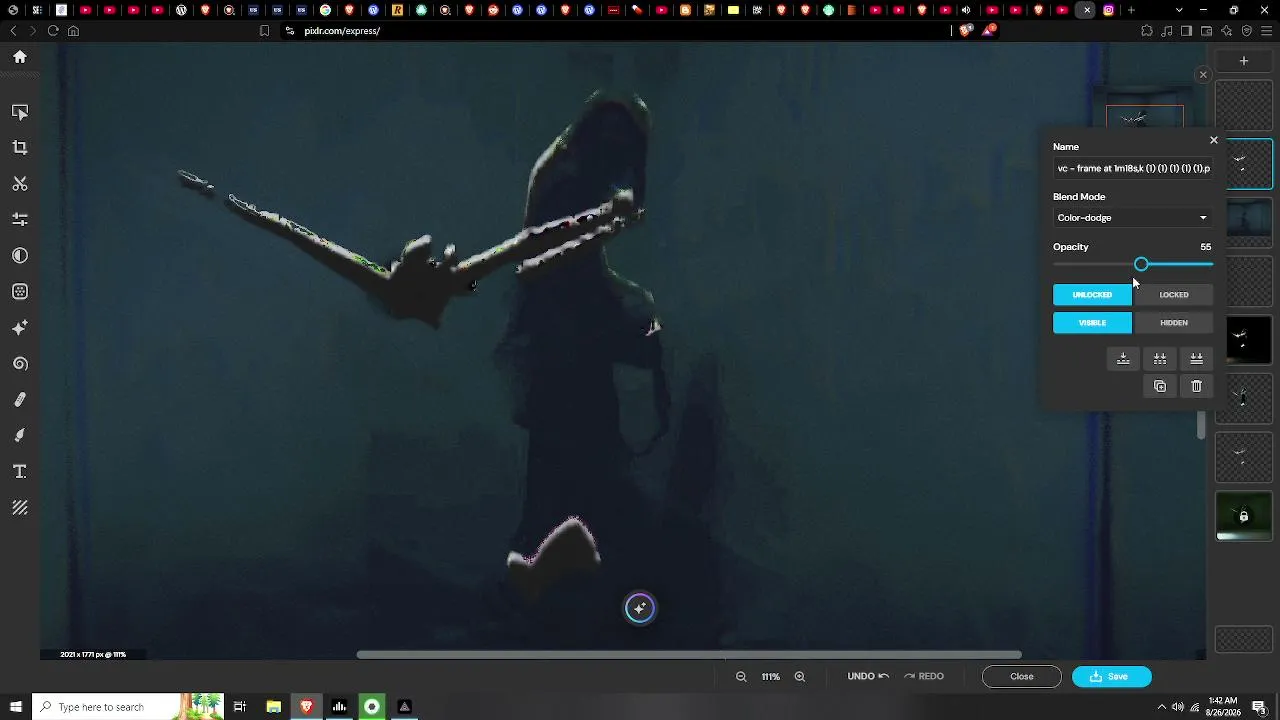
Task: Click the opacity value 55
Action: point(1205,247)
